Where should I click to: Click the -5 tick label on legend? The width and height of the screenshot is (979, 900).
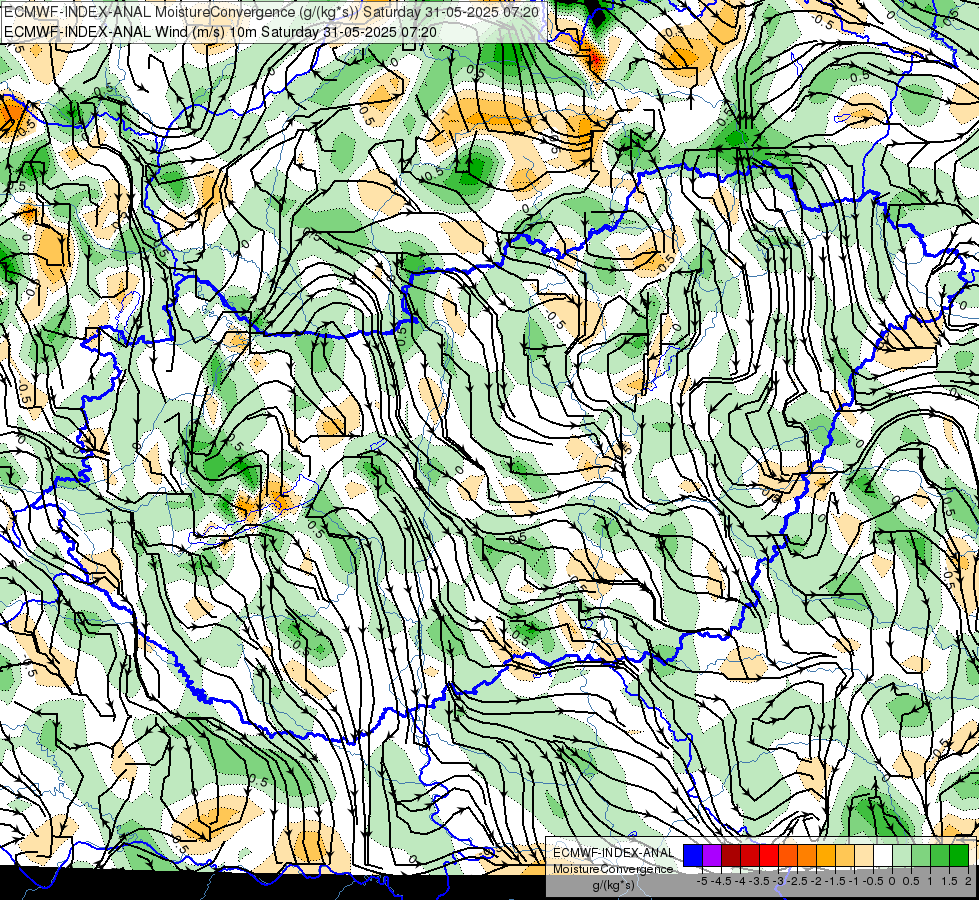(702, 881)
